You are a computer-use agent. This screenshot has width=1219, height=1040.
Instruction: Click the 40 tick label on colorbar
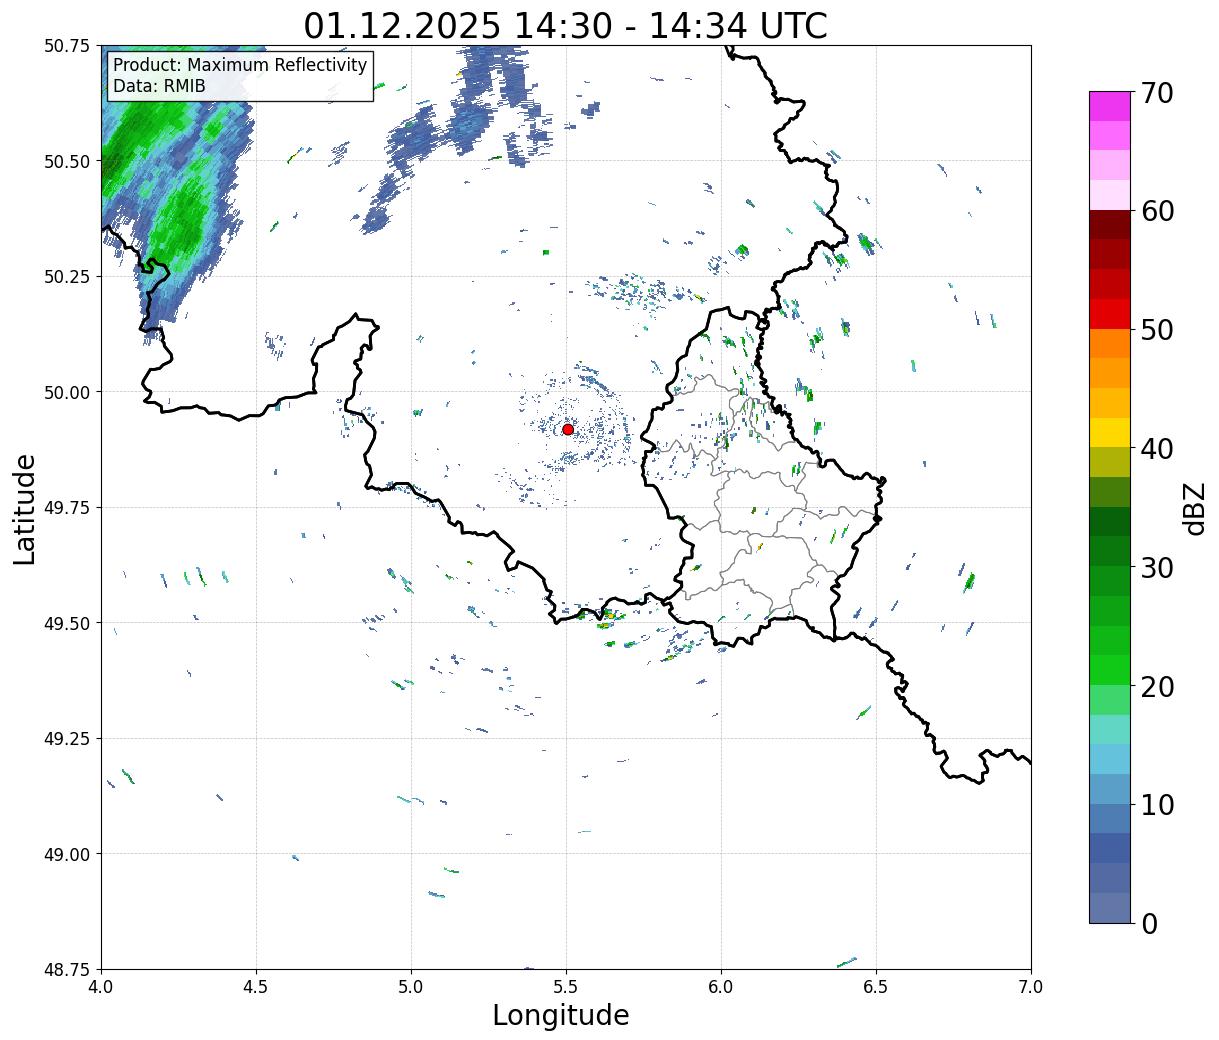point(1158,449)
